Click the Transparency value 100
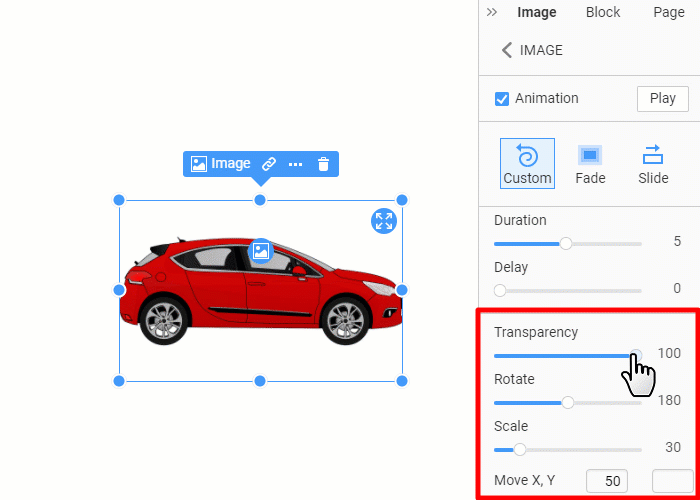Image resolution: width=700 pixels, height=500 pixels. pos(669,354)
